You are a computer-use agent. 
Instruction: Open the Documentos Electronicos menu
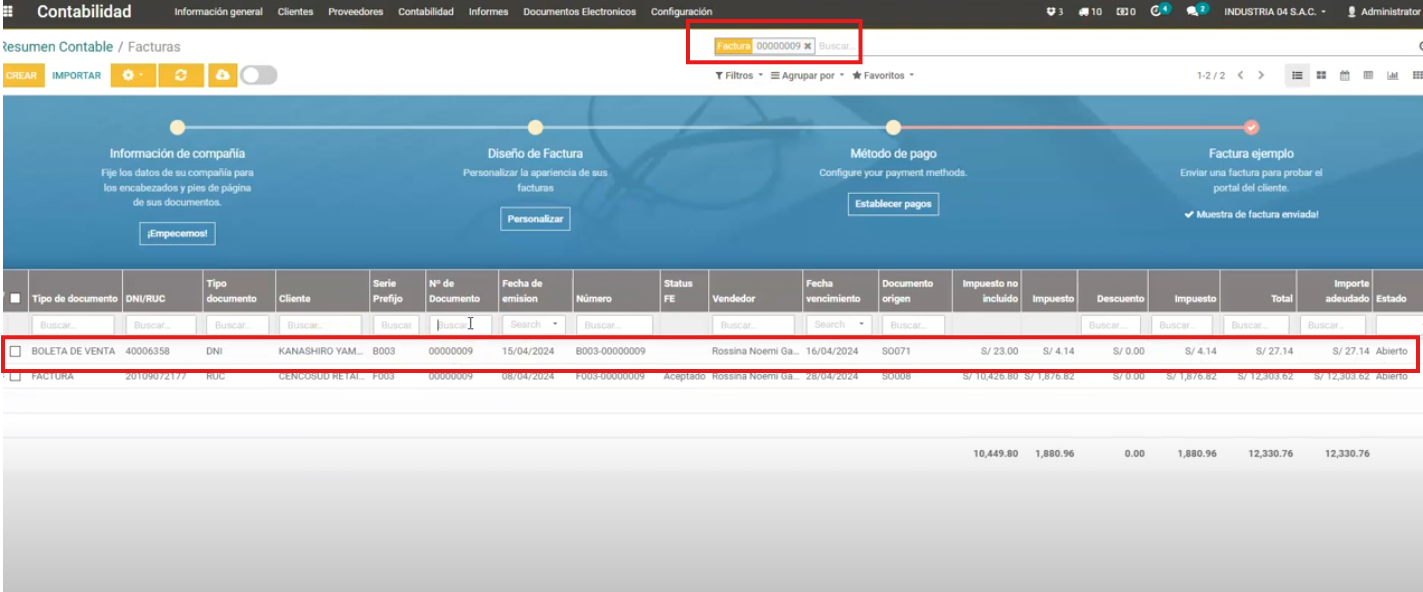coord(579,12)
